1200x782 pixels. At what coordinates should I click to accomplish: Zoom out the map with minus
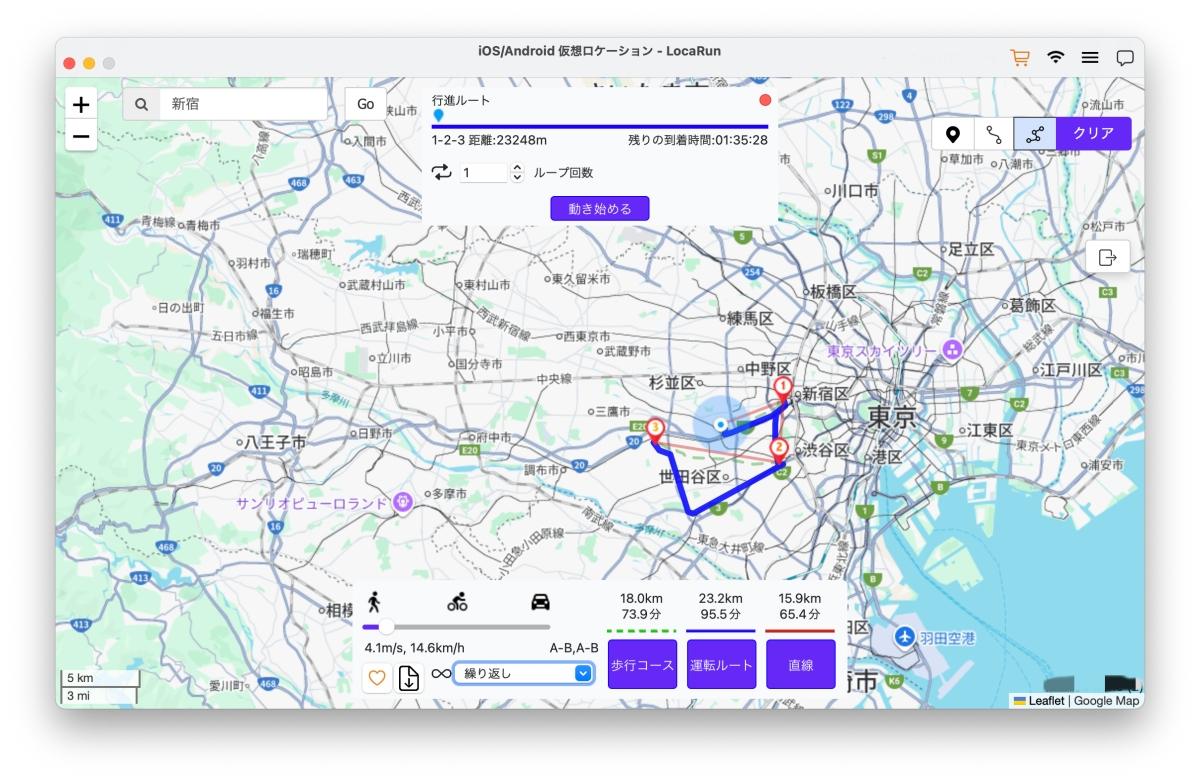click(81, 136)
